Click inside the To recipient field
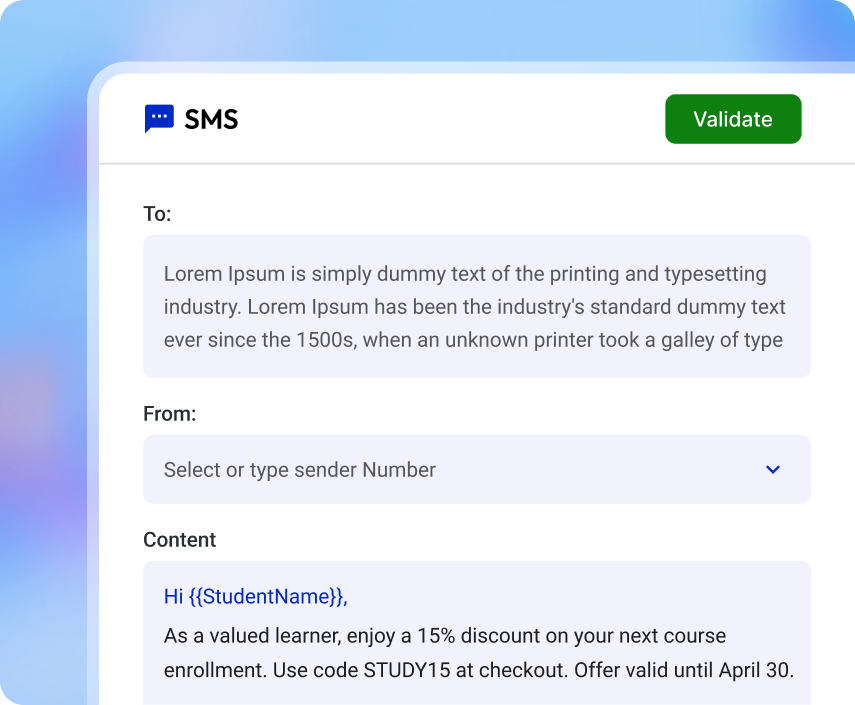855x705 pixels. [477, 306]
